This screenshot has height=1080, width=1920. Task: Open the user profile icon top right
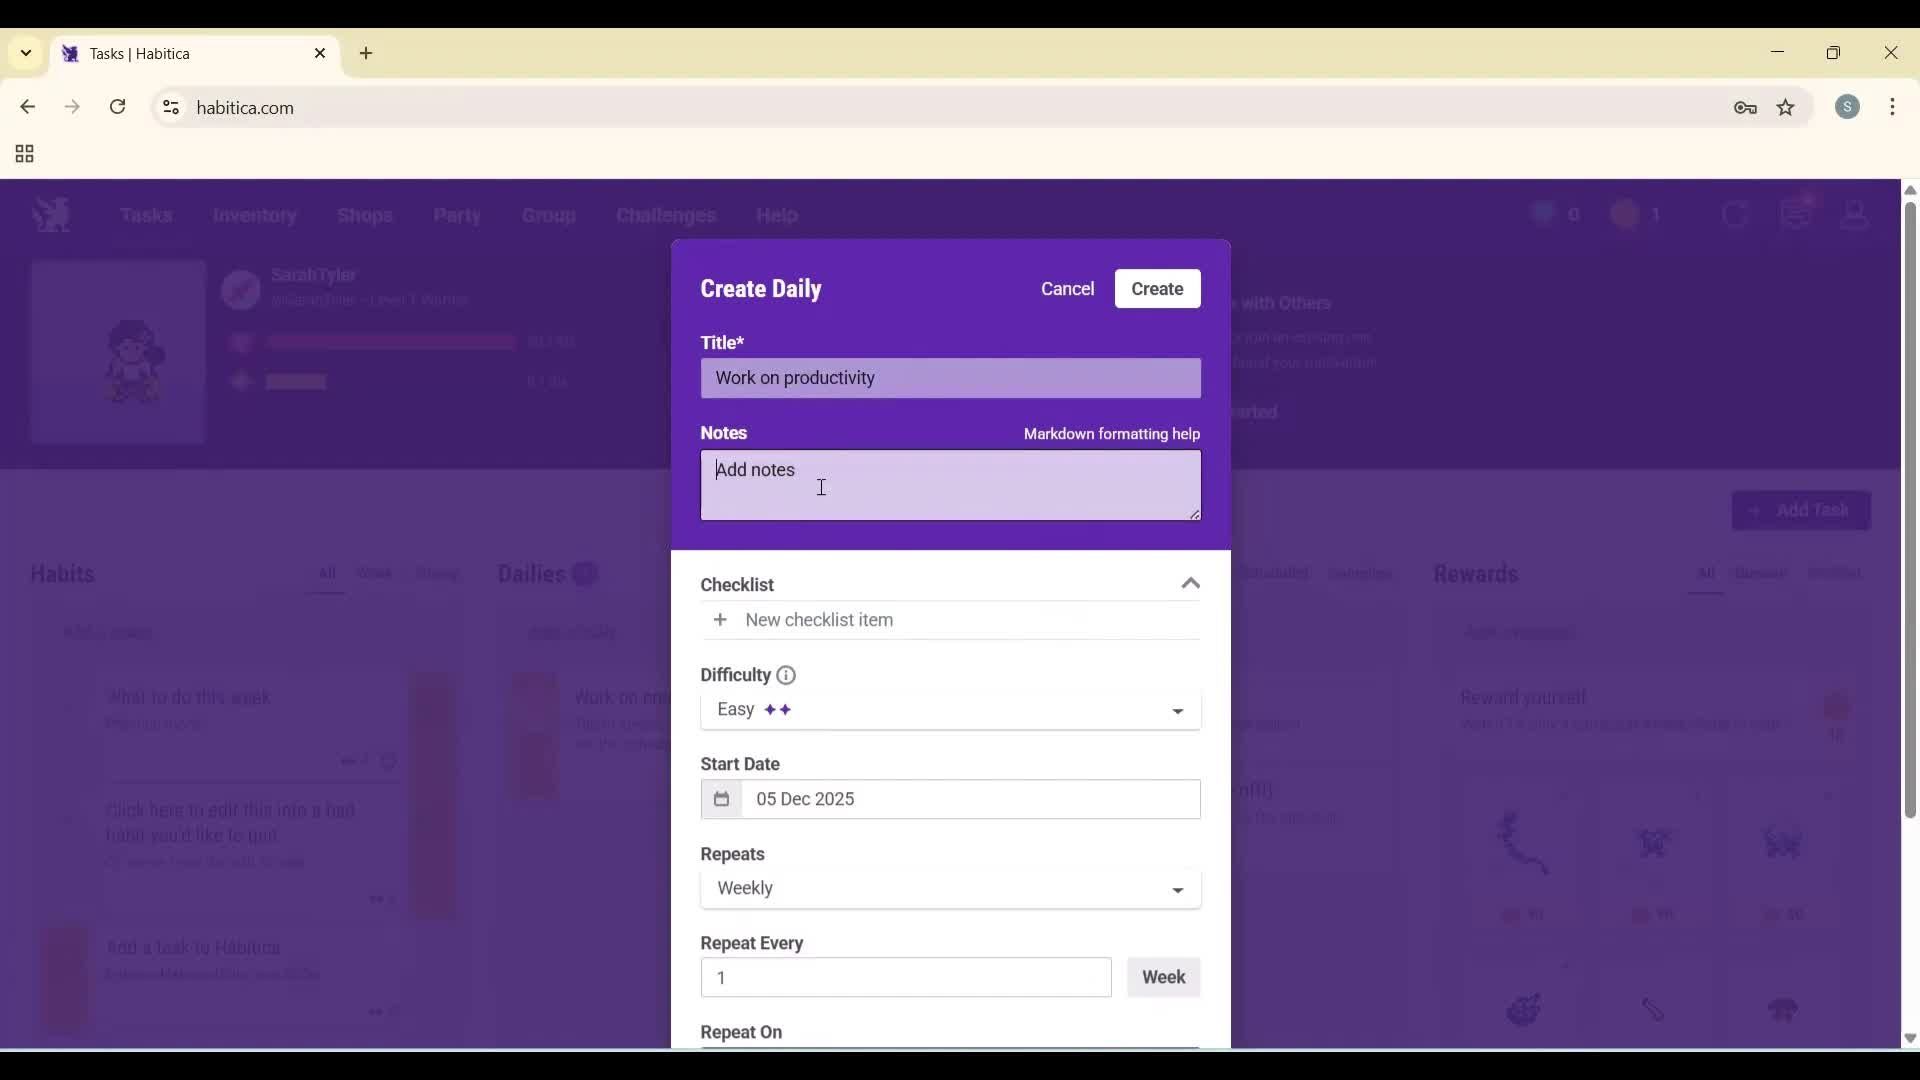pos(1856,213)
